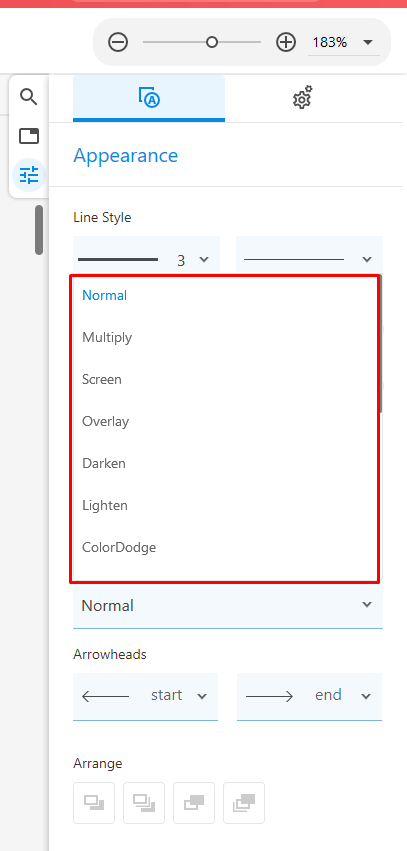This screenshot has width=407, height=851.
Task: Click the zoom out minus icon
Action: pyautogui.click(x=118, y=42)
